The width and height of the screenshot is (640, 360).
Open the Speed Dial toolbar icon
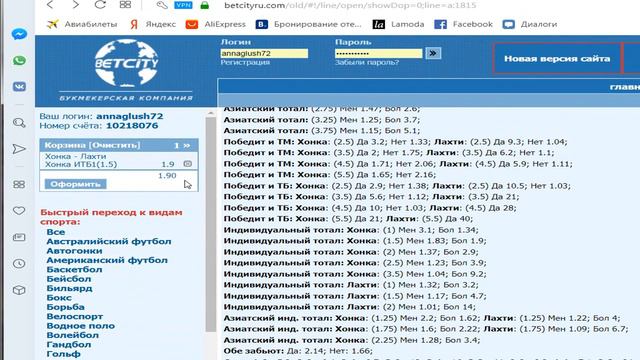pyautogui.click(x=125, y=5)
